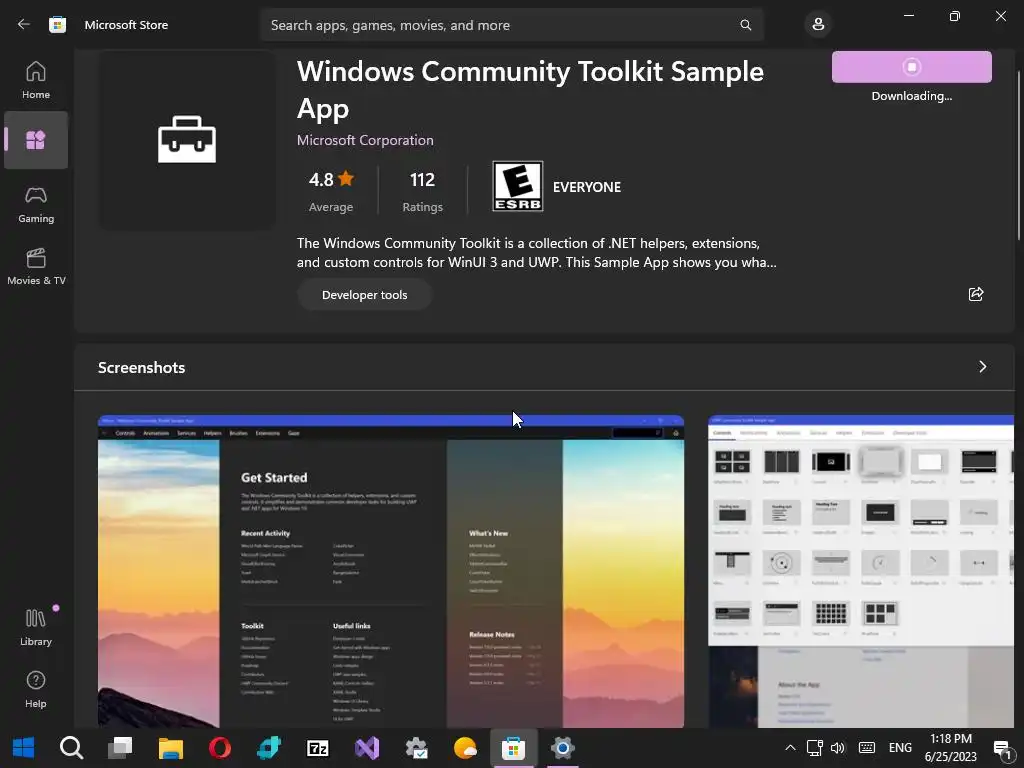Open the gear-with-checkmark taskbar app

tap(416, 748)
